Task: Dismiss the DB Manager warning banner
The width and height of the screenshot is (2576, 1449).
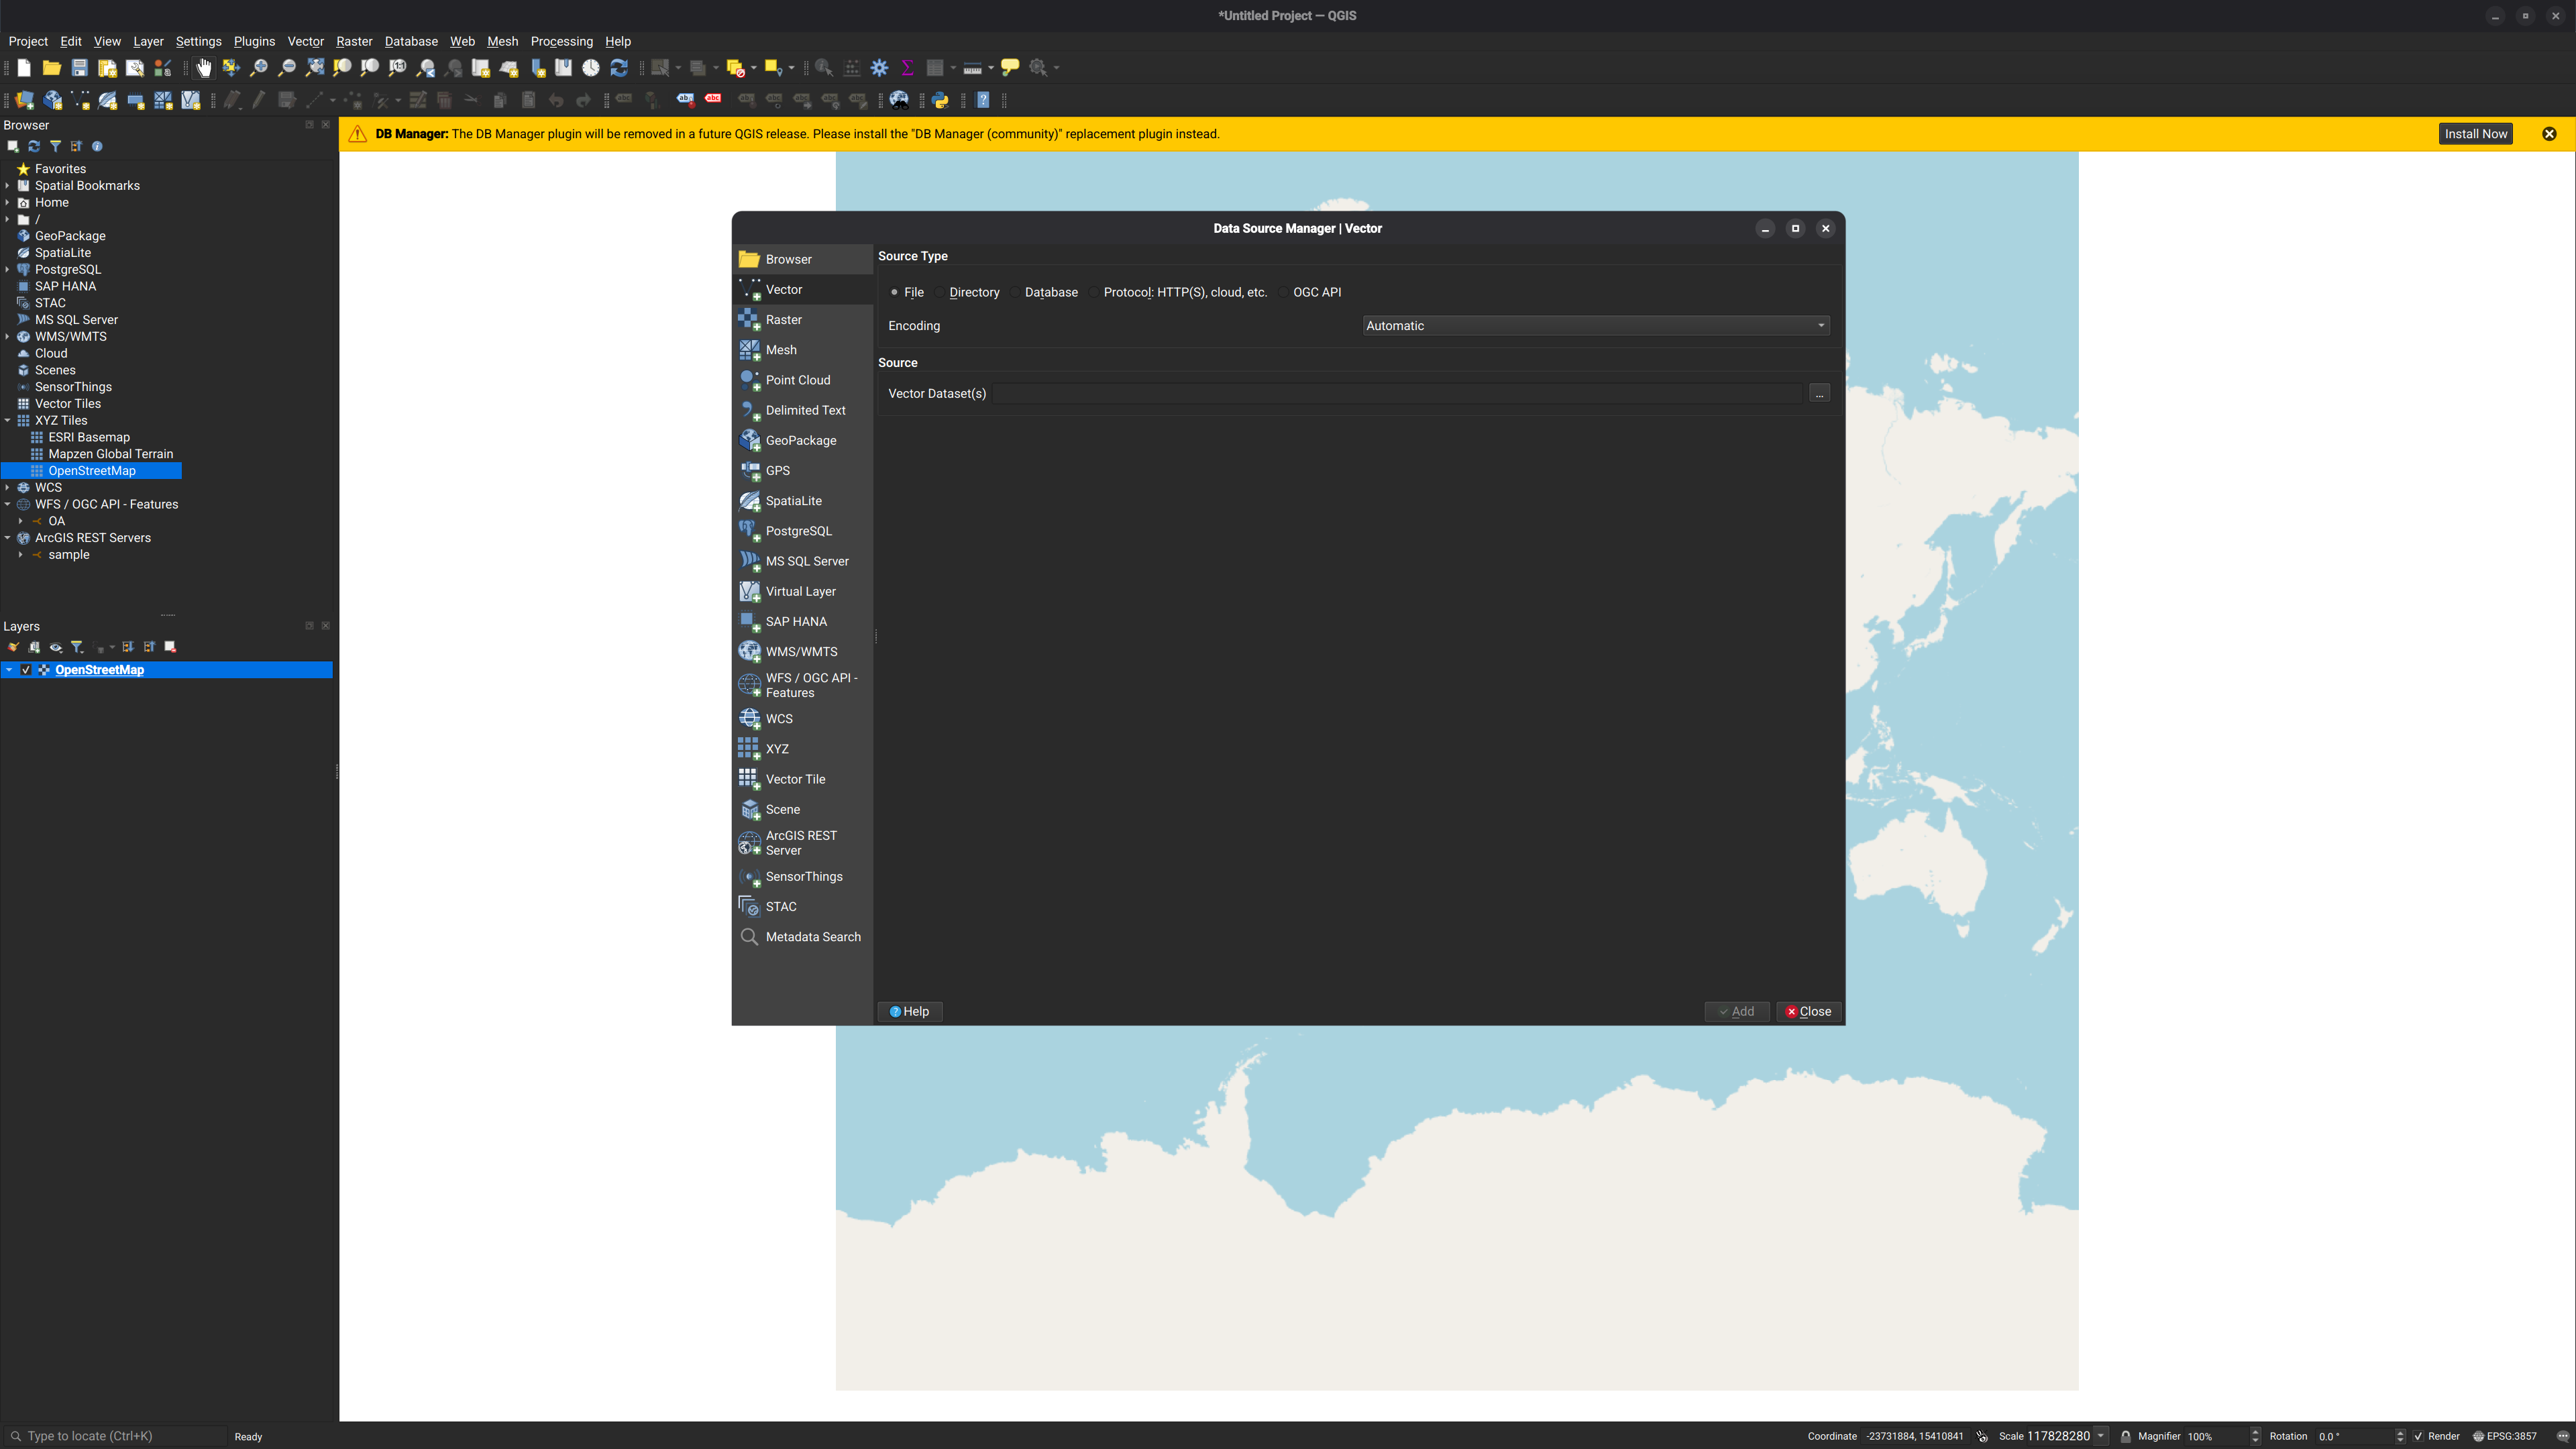Action: click(2549, 134)
